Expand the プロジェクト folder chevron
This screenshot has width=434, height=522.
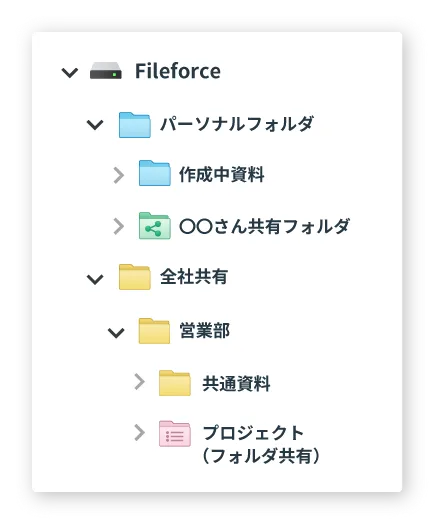139,433
